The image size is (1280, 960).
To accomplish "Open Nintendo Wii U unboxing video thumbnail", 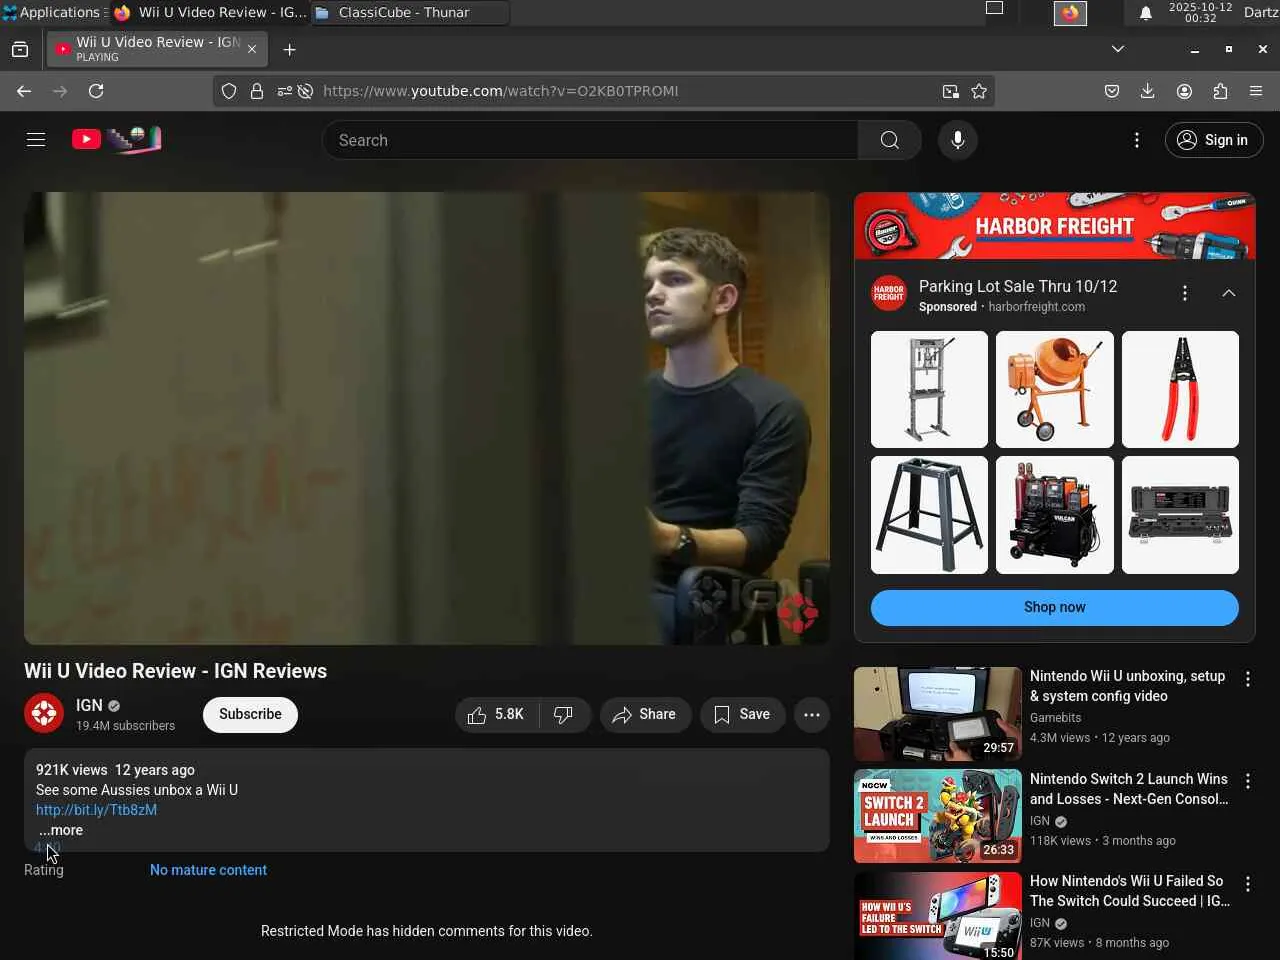I will [x=938, y=714].
